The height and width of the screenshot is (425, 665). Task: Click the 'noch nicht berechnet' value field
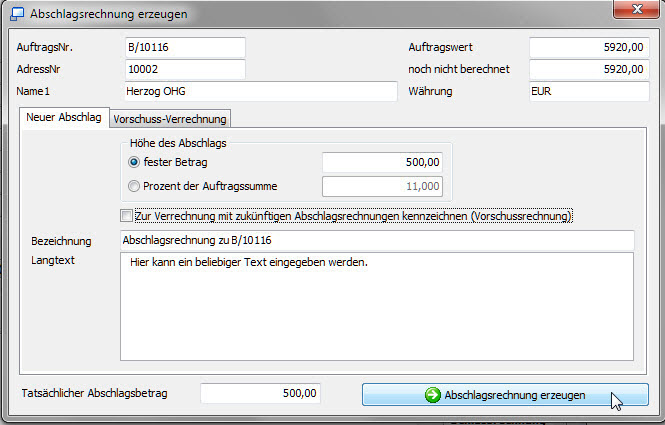(588, 69)
